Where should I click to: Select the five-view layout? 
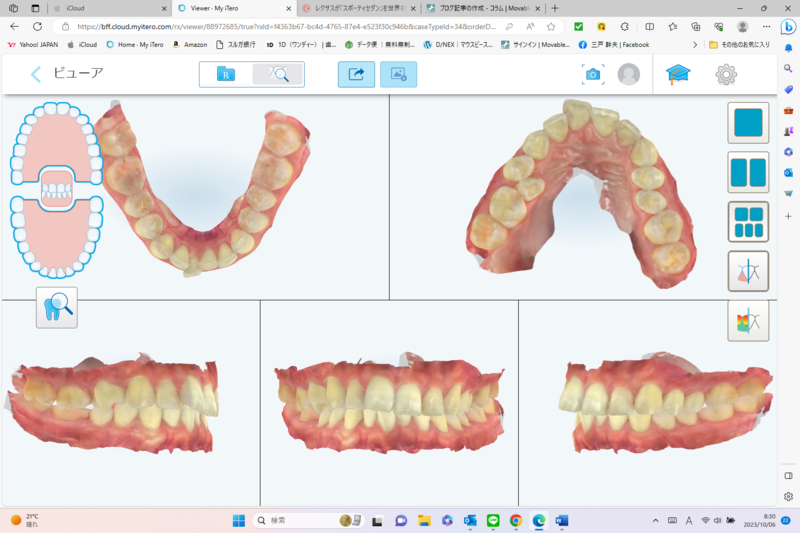tap(748, 222)
